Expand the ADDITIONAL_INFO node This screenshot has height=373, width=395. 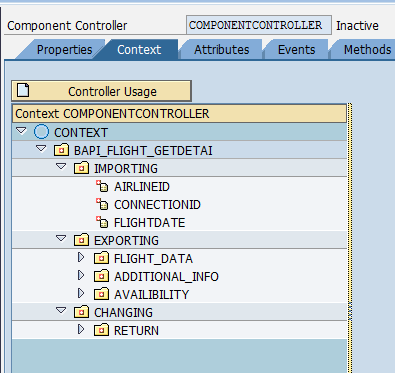pyautogui.click(x=81, y=275)
